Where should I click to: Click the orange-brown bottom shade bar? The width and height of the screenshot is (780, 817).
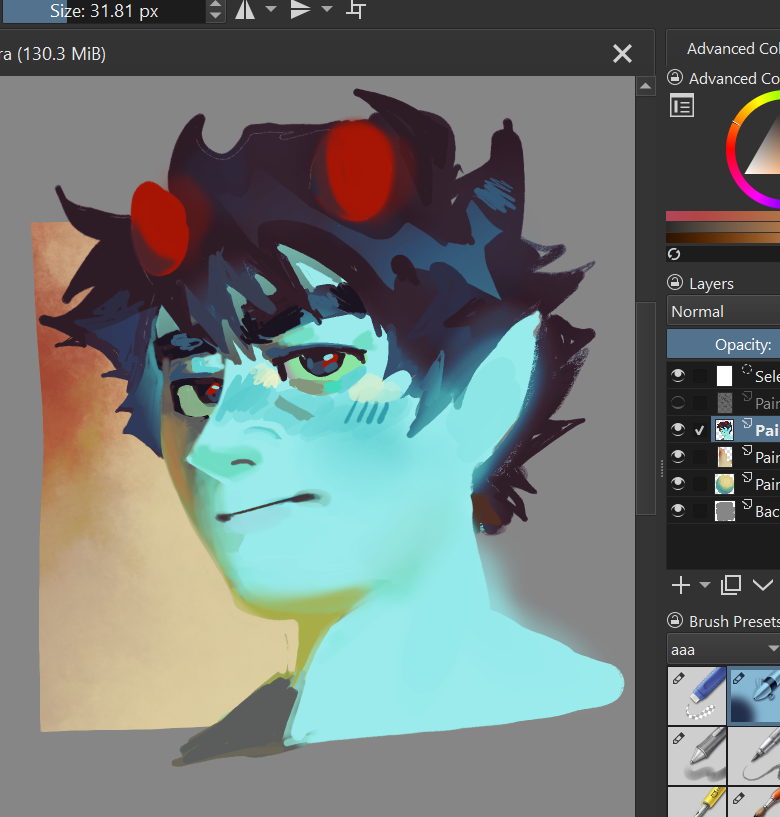[723, 238]
